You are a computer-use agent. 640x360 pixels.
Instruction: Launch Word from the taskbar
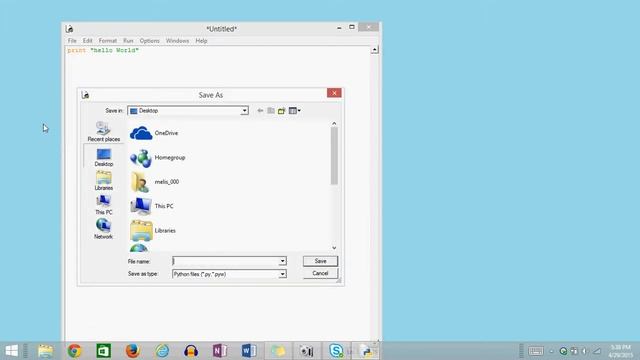coord(249,351)
